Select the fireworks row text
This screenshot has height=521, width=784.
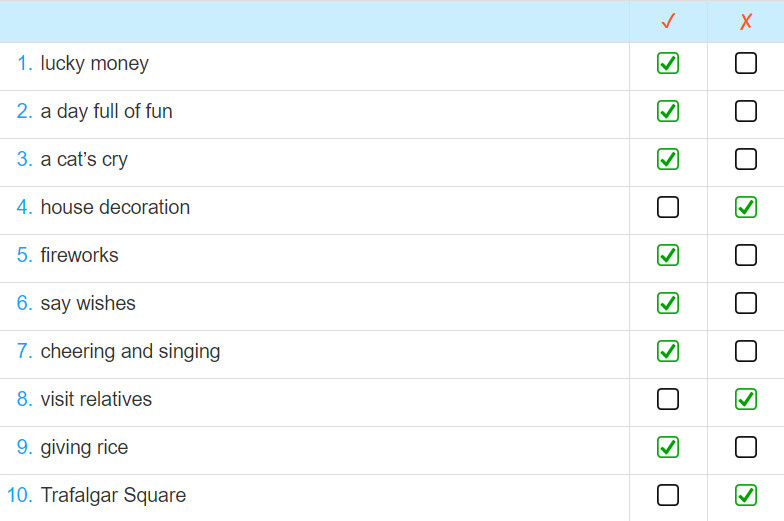click(79, 255)
